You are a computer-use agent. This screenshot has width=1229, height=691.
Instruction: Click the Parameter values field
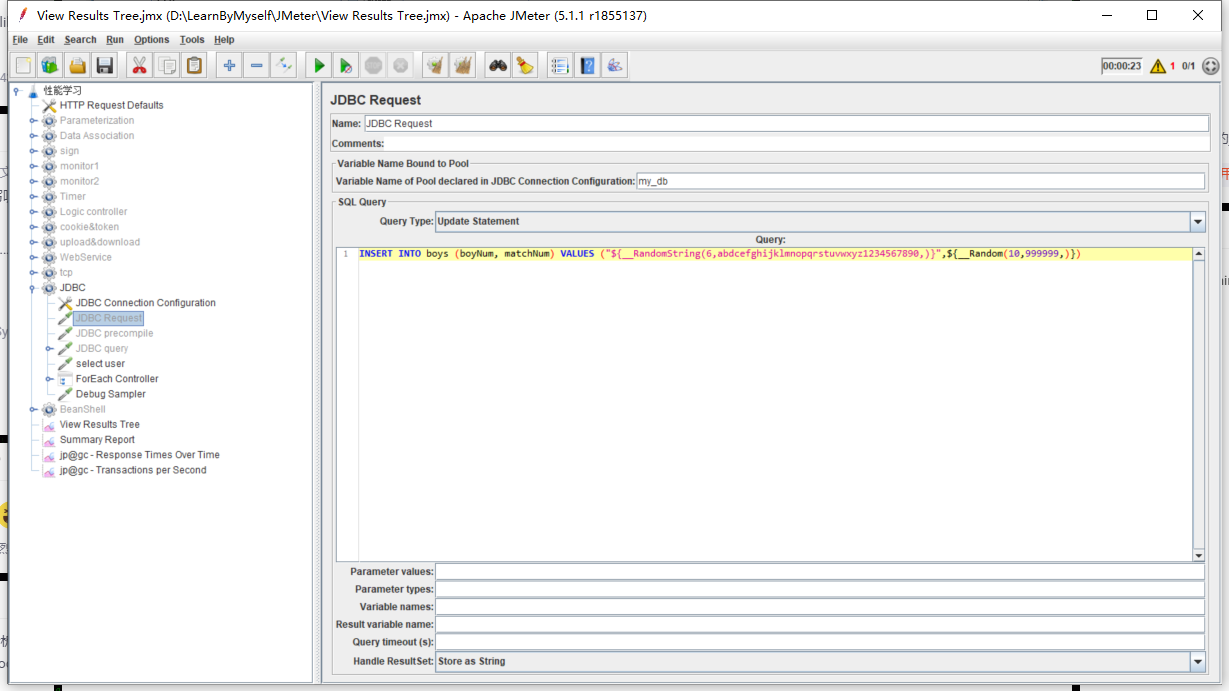tap(820, 572)
